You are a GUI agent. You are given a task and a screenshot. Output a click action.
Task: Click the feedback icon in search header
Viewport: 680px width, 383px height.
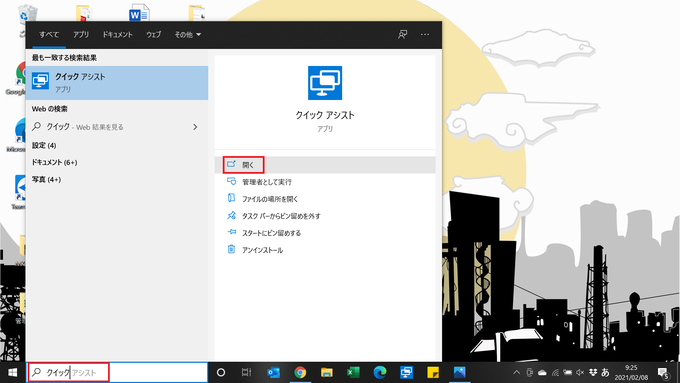402,35
